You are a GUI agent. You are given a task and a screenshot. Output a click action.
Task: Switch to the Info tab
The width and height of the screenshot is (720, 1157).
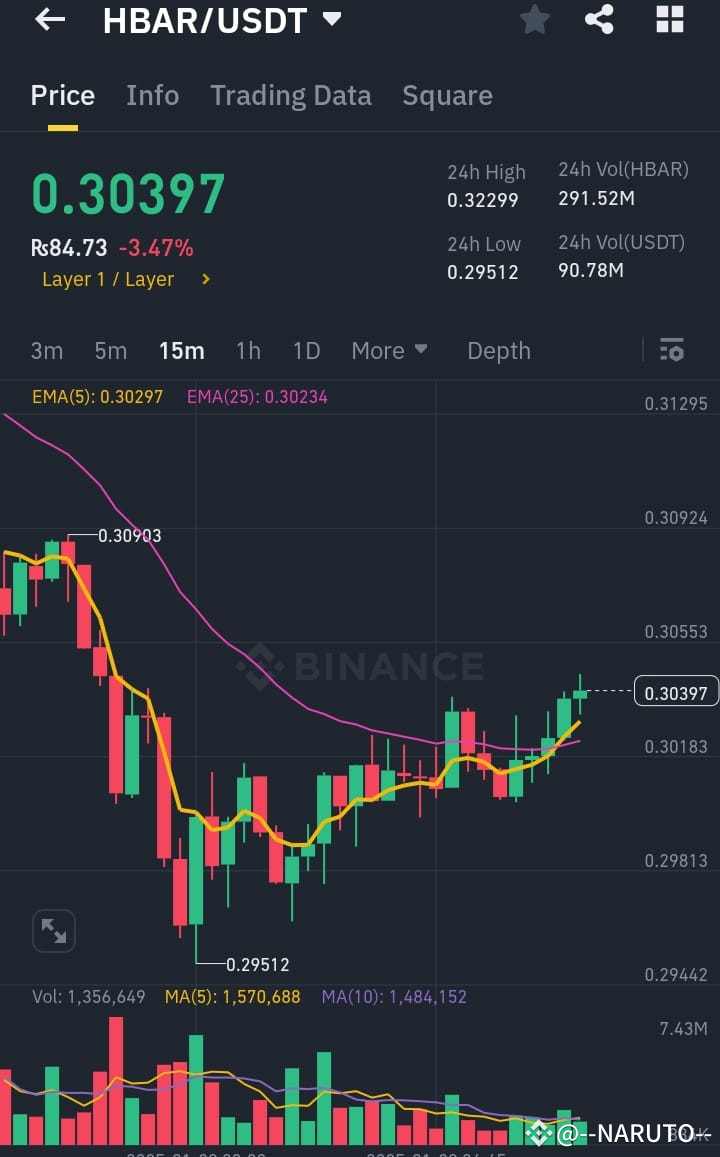click(152, 95)
